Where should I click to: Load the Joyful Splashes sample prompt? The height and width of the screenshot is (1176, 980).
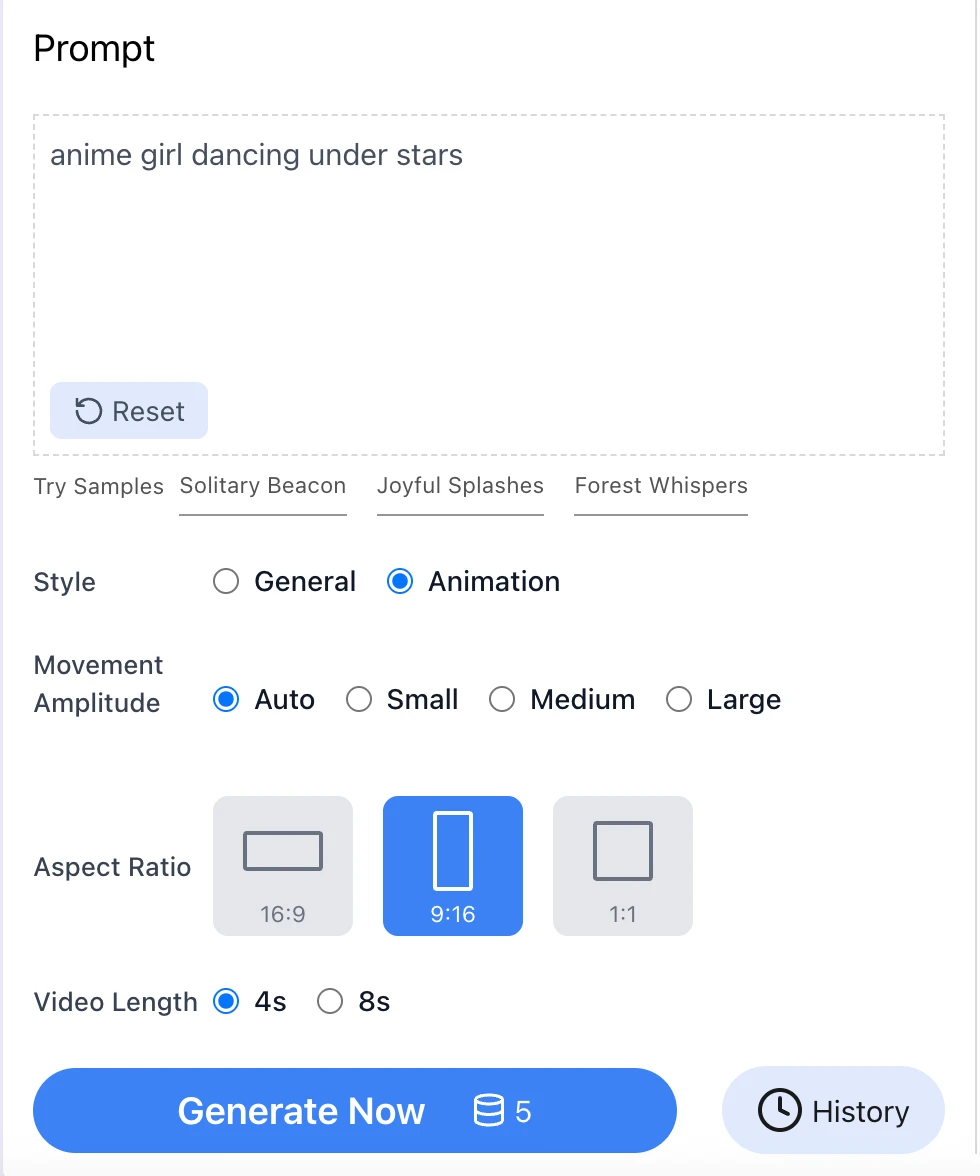460,486
